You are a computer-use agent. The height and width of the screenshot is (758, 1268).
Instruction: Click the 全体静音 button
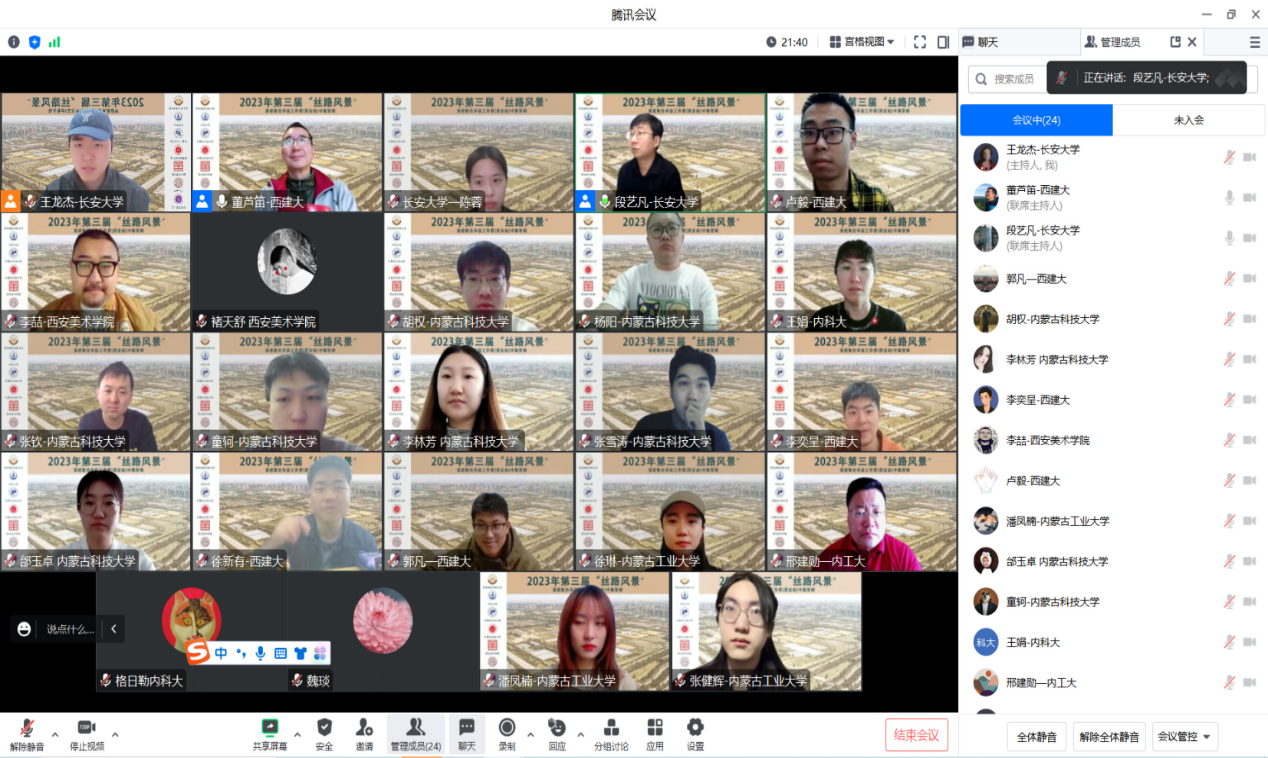pos(1036,737)
